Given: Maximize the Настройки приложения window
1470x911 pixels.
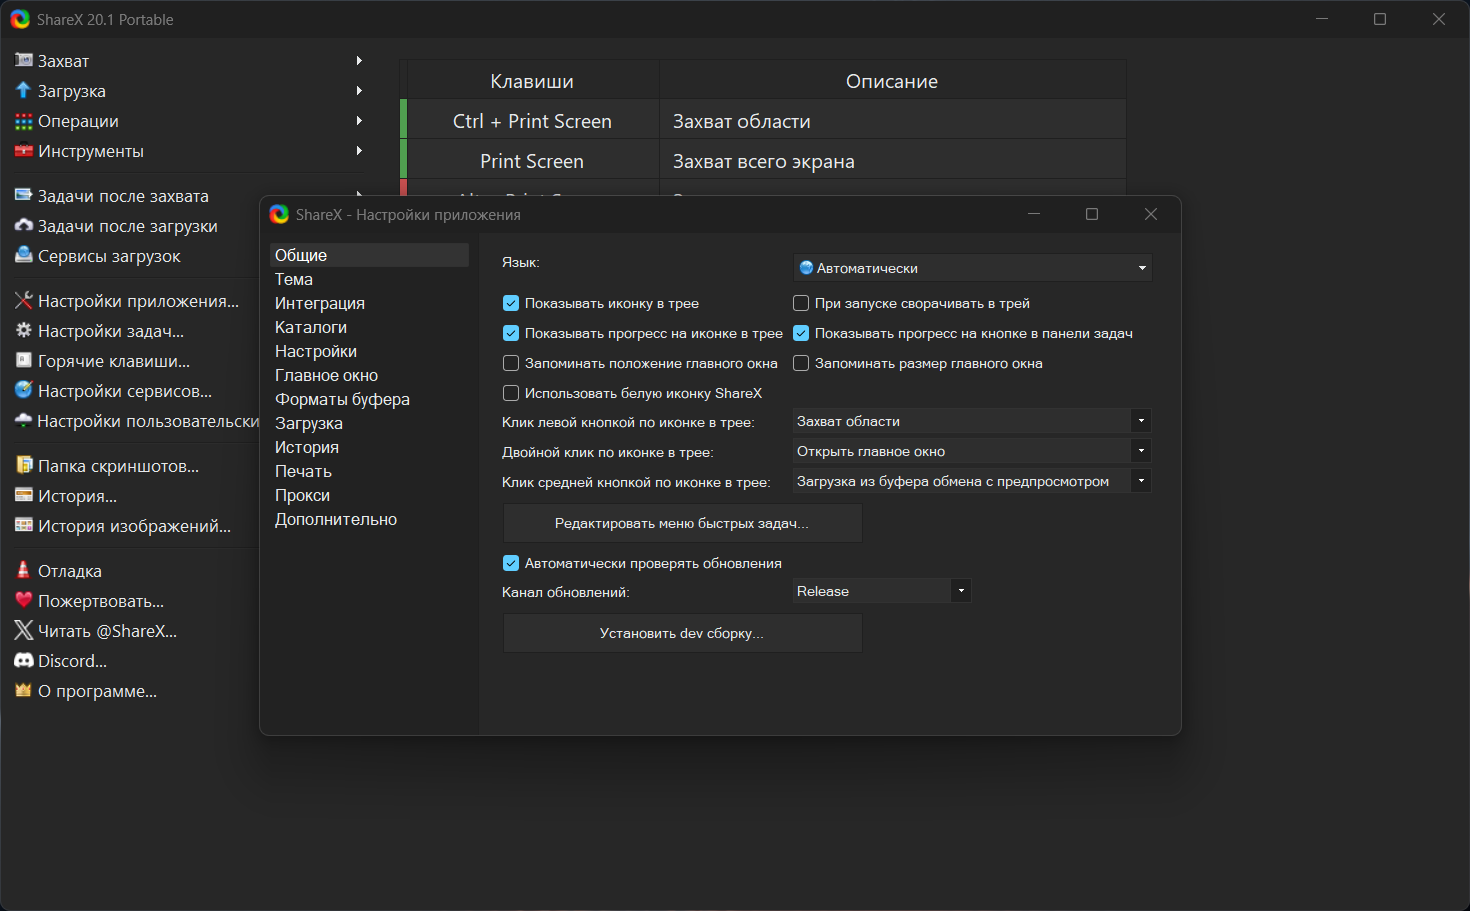Looking at the screenshot, I should click(1092, 214).
